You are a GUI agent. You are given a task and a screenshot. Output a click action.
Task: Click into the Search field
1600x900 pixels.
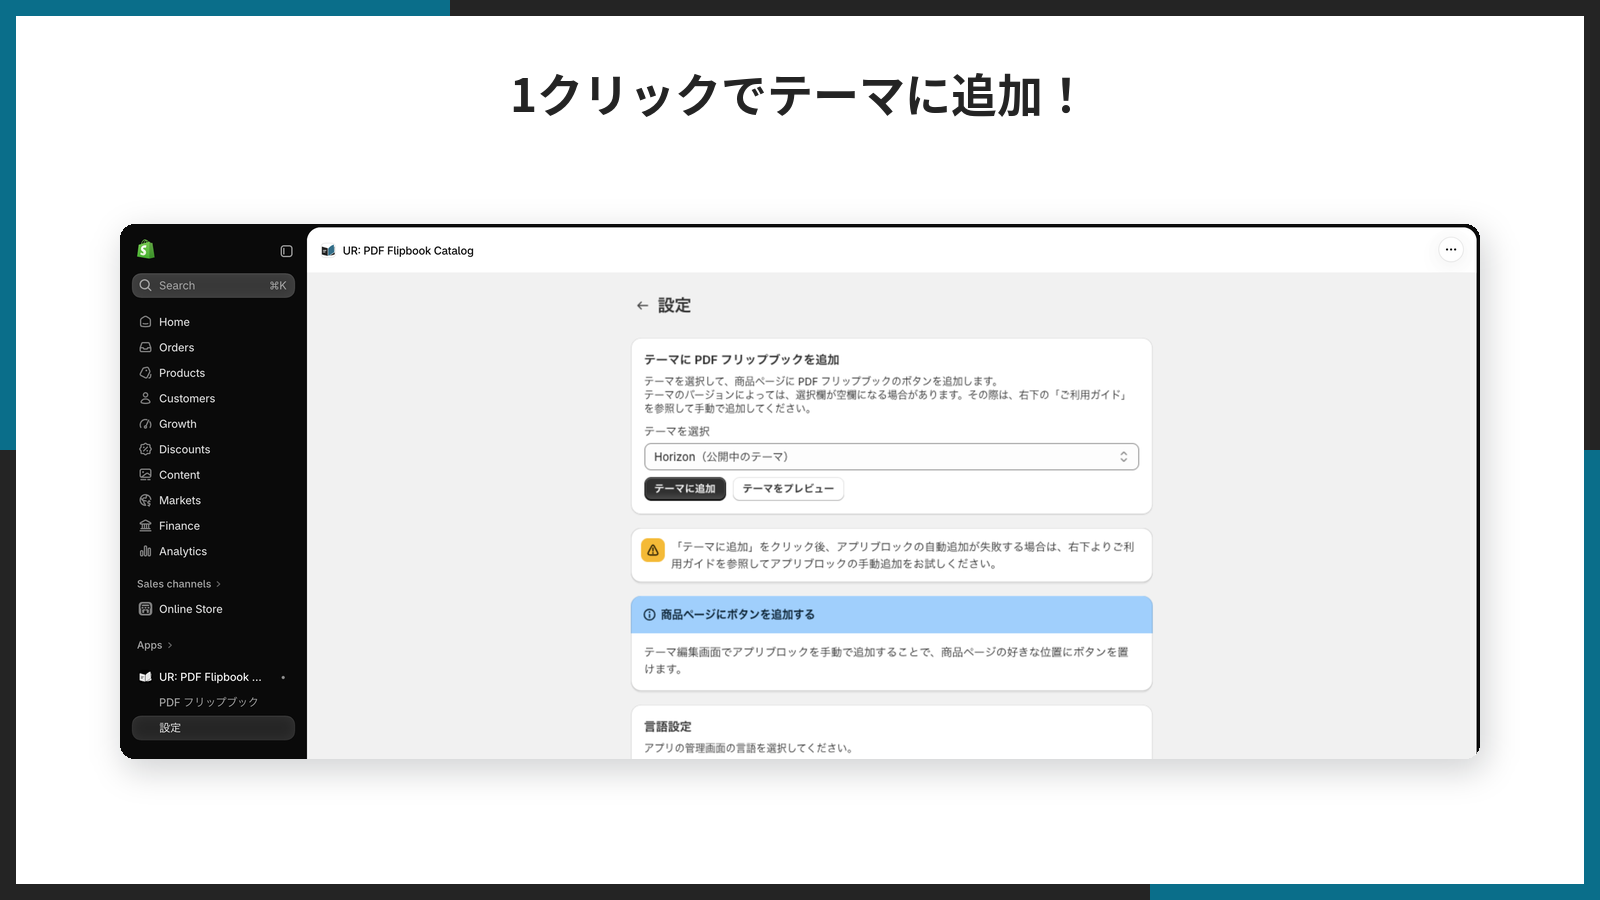pos(213,285)
